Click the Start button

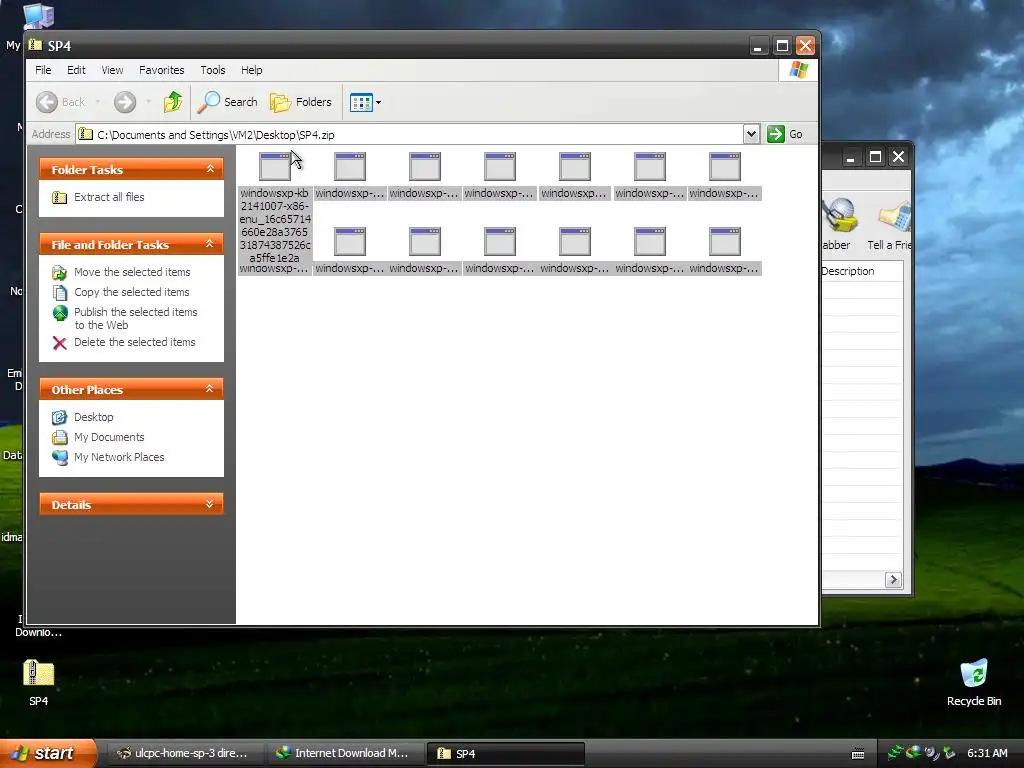[x=47, y=753]
